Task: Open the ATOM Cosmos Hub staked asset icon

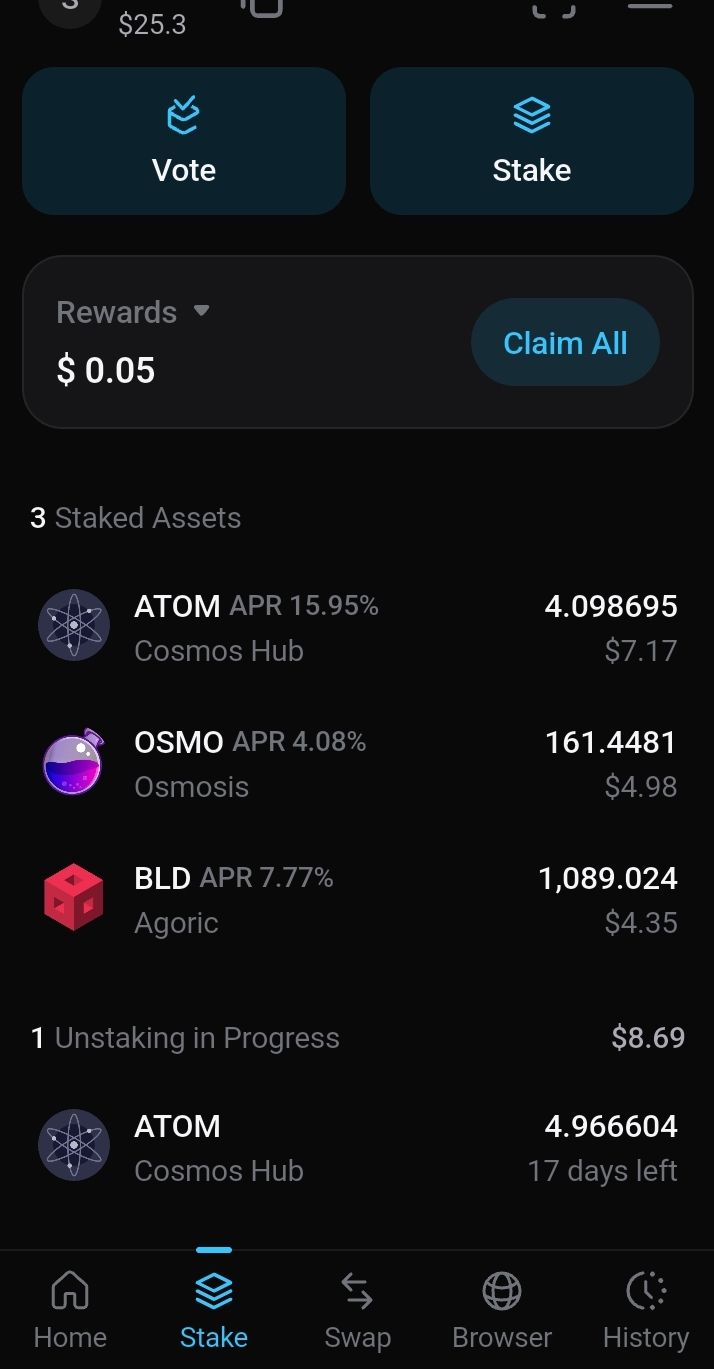Action: [73, 625]
